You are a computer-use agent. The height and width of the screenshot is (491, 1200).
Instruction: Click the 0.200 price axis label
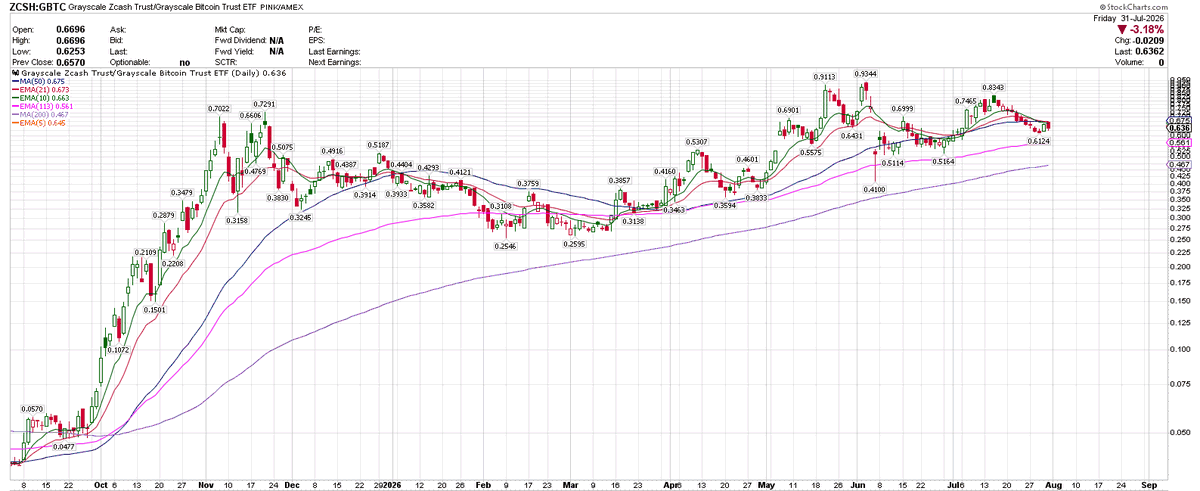tap(1178, 266)
